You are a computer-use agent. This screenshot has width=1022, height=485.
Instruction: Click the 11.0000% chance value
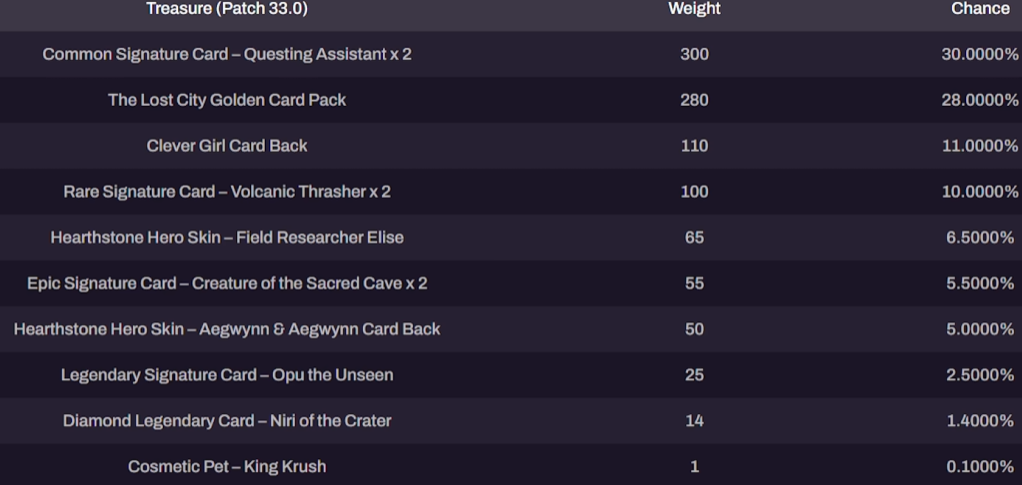pos(980,145)
